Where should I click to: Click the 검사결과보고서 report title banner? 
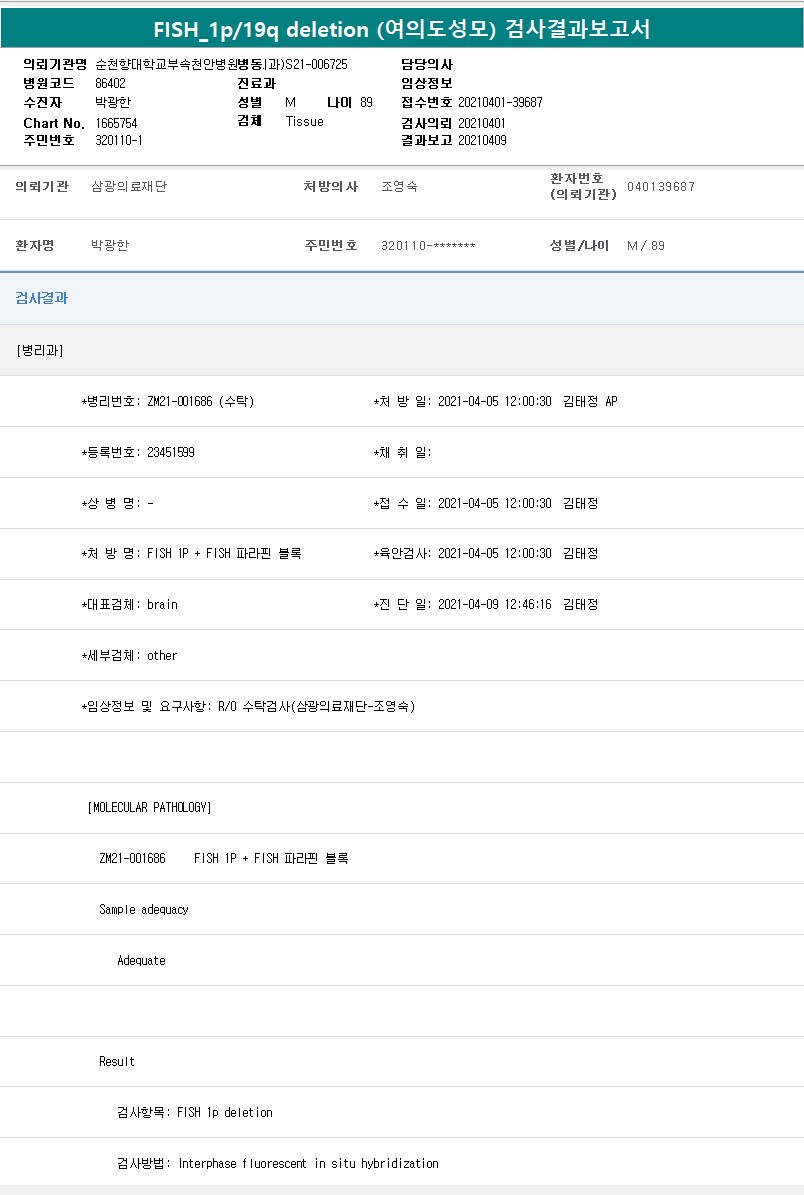click(402, 29)
